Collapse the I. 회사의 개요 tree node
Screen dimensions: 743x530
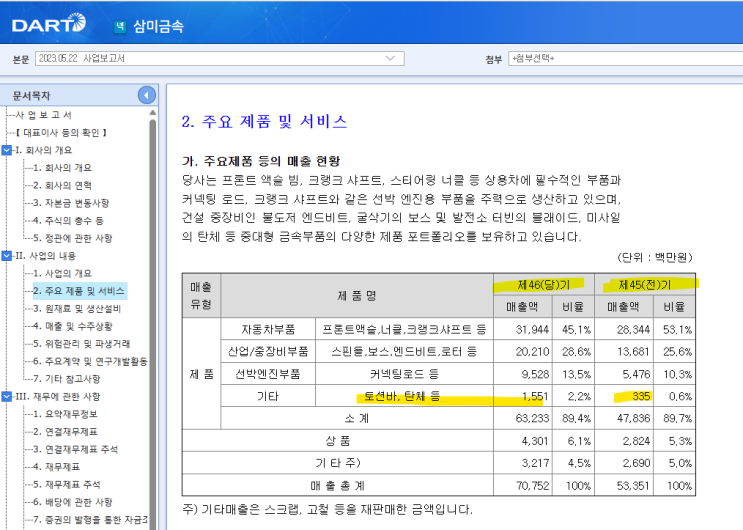[7, 150]
